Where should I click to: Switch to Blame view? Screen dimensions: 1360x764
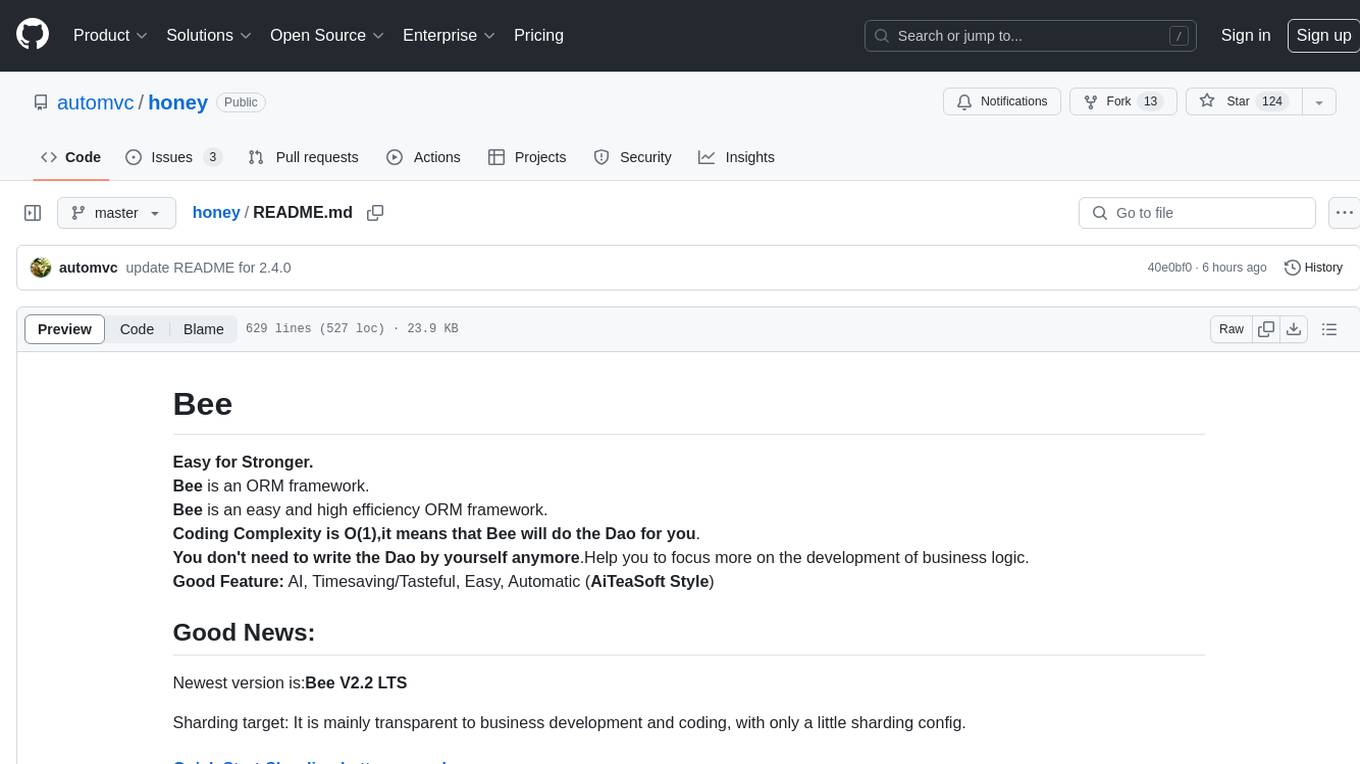point(203,329)
